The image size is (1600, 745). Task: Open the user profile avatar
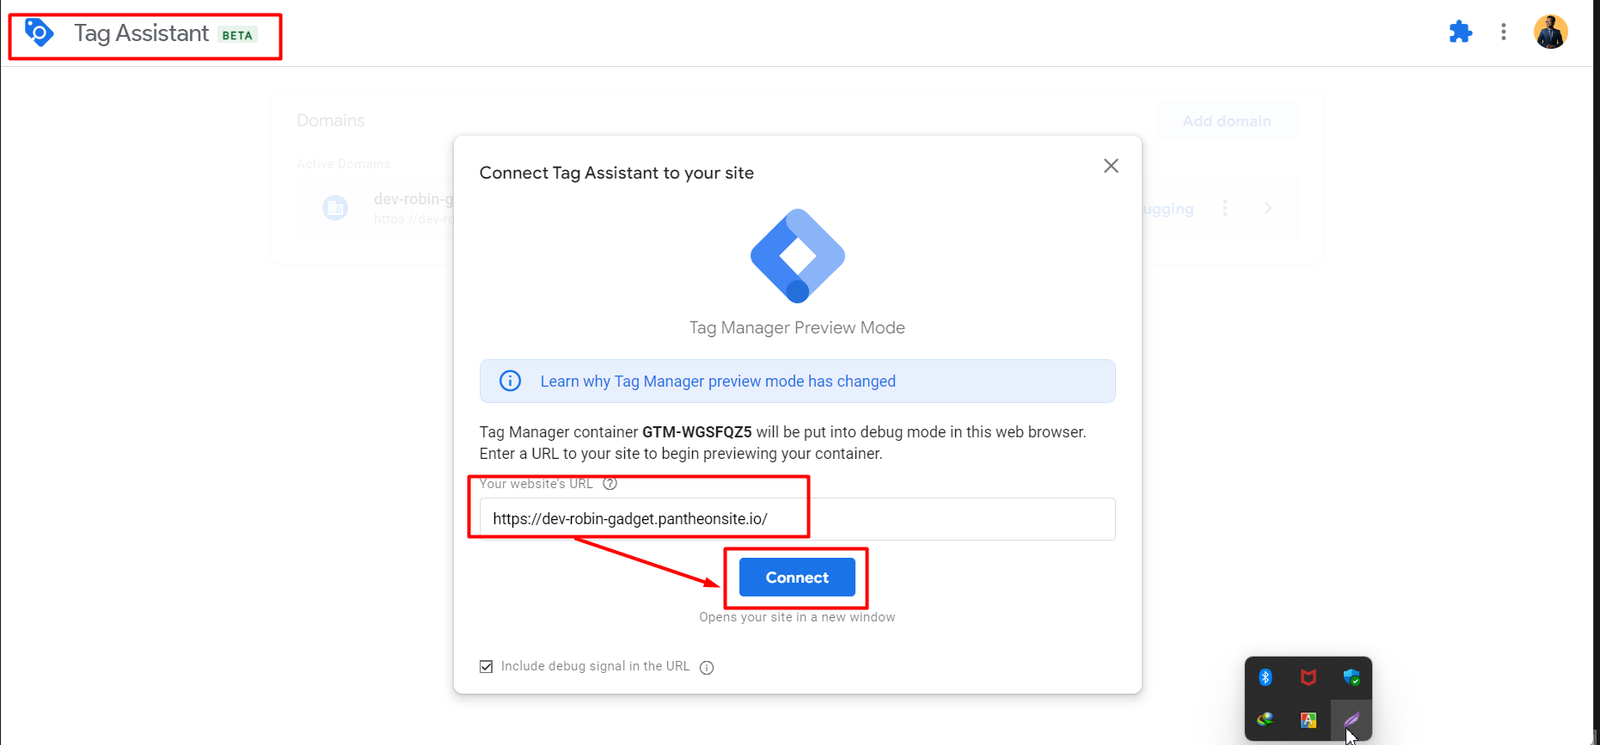click(1550, 32)
